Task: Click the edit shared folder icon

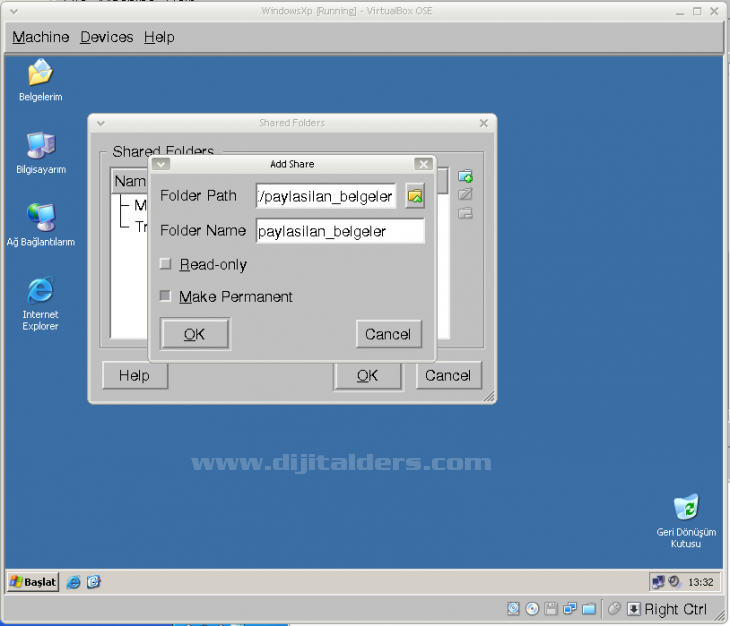Action: tap(465, 194)
